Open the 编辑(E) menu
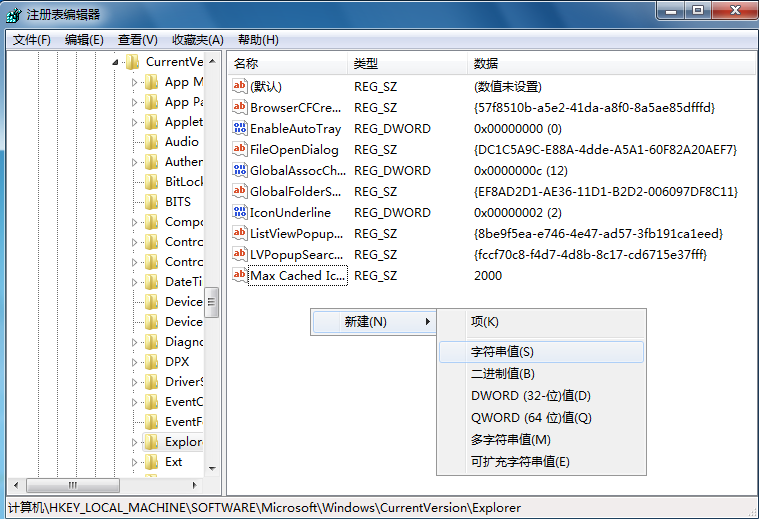This screenshot has height=519, width=759. point(84,40)
